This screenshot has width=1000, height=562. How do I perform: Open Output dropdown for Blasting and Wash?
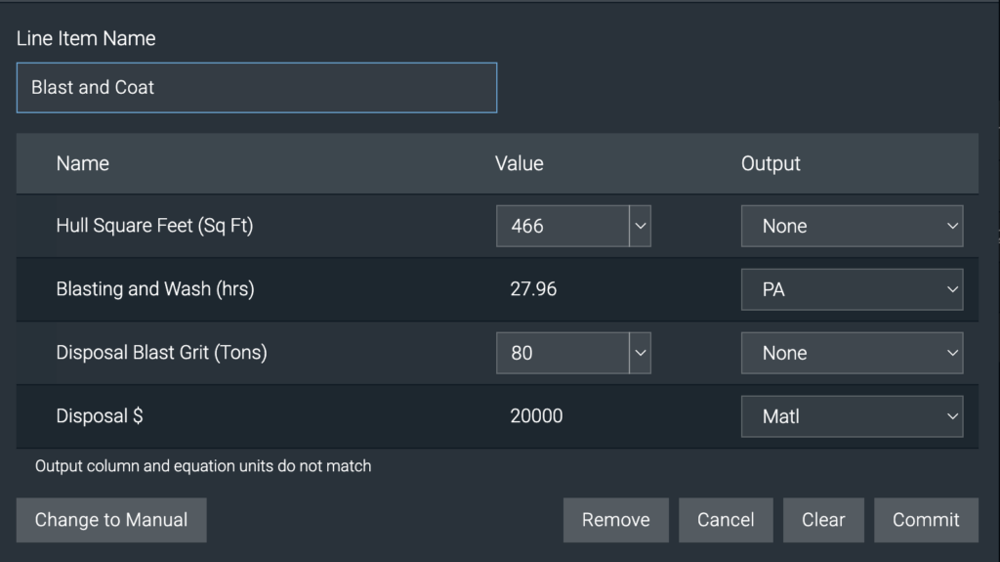coord(852,290)
